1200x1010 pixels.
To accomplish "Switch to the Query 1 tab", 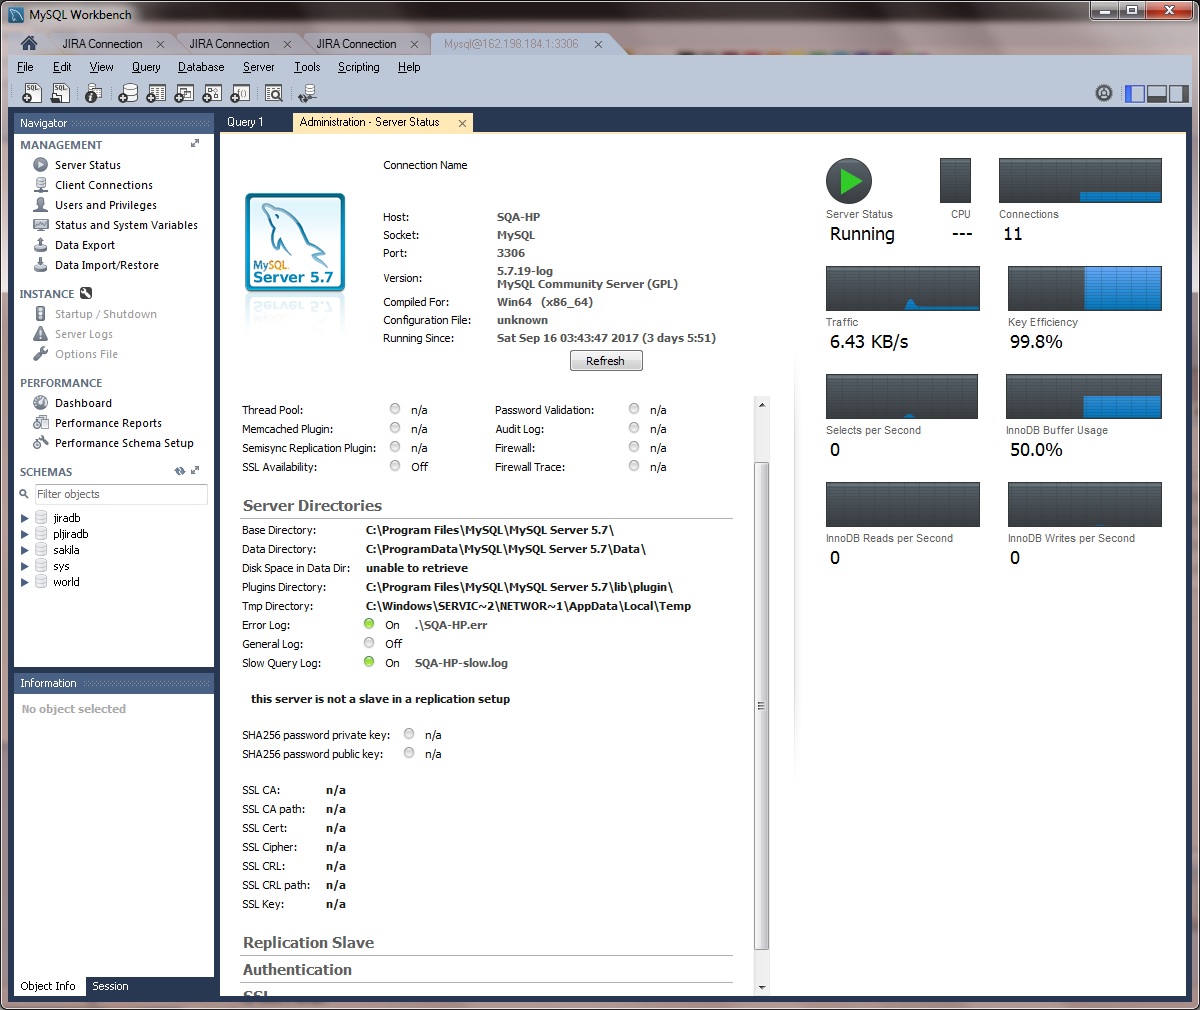I will [245, 121].
